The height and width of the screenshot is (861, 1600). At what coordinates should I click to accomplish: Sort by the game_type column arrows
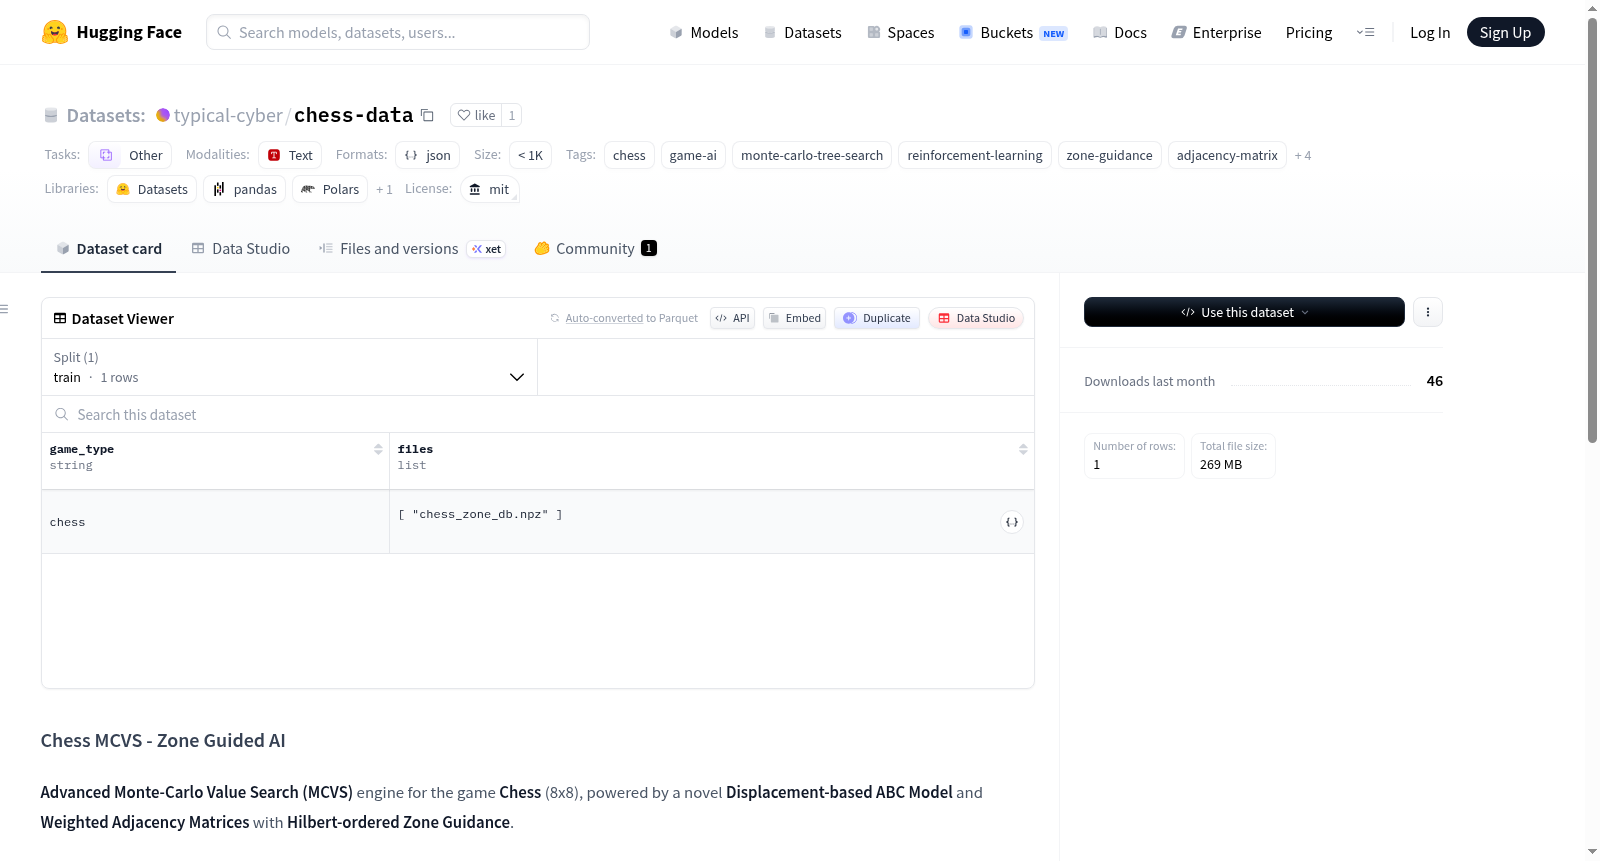pos(378,449)
